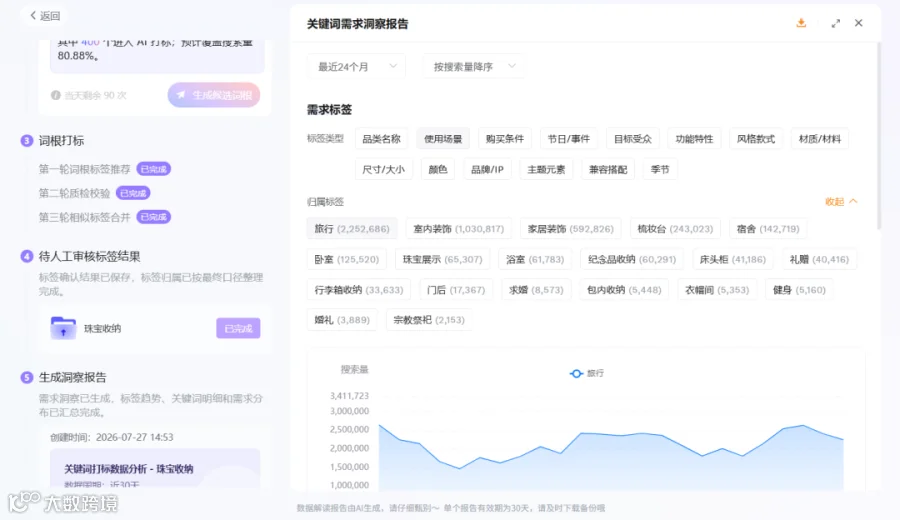Close the keyword report panel
The height and width of the screenshot is (520, 900).
[x=859, y=23]
